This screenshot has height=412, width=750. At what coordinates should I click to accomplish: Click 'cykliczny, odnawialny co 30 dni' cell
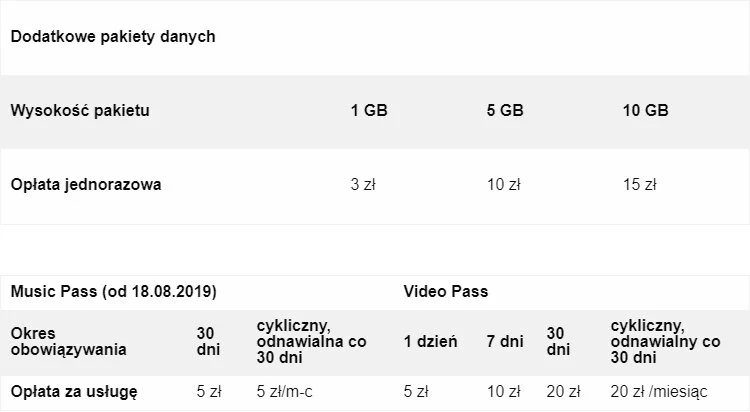point(665,341)
